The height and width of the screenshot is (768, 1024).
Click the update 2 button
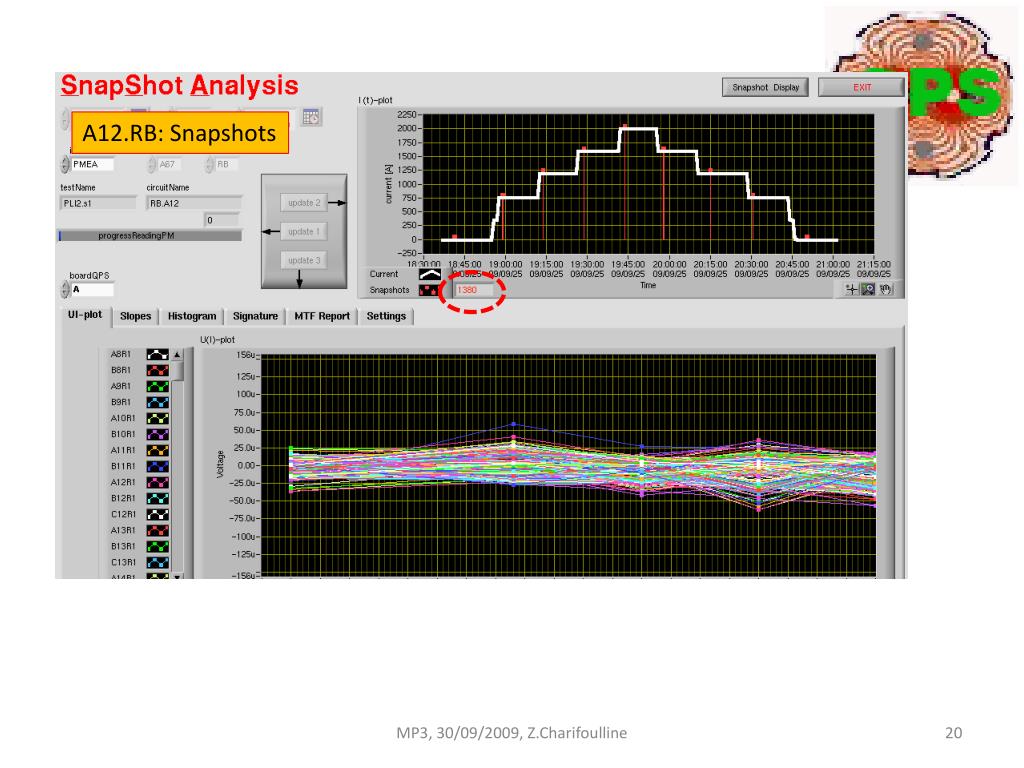coord(304,203)
